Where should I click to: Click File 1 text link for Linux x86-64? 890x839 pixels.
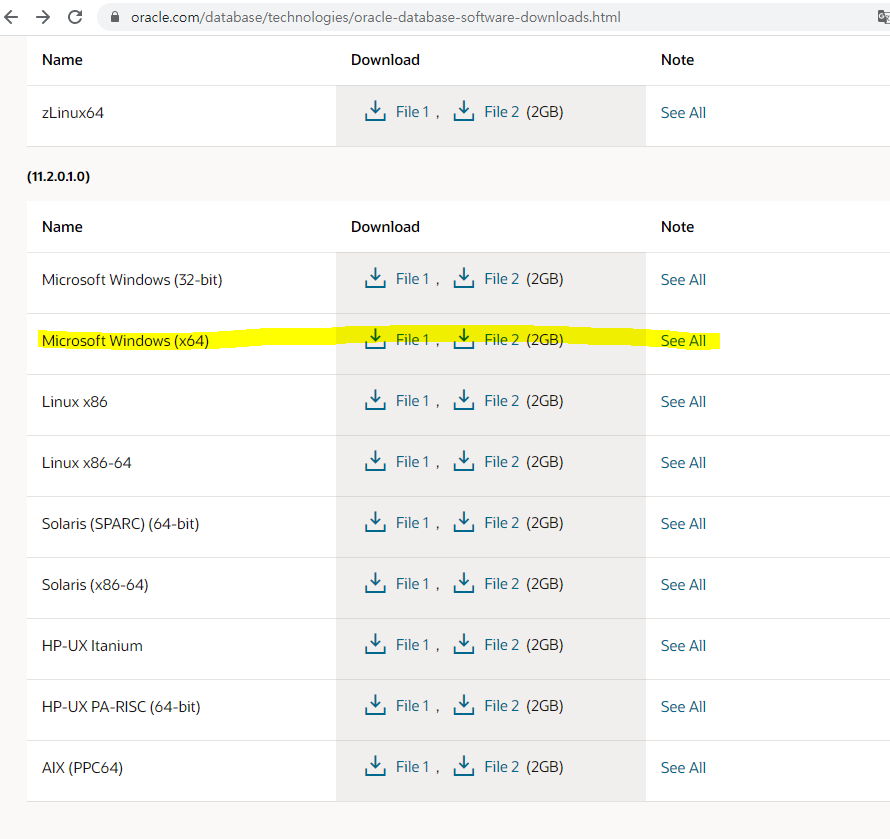(412, 462)
